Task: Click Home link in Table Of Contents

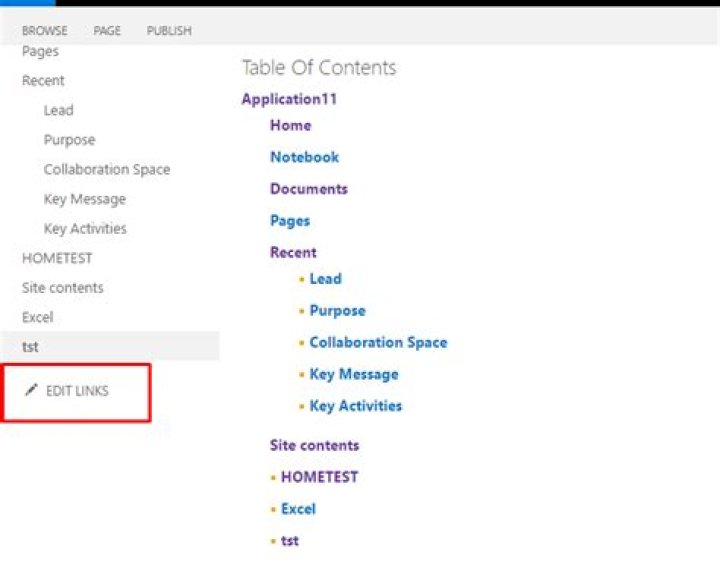Action: tap(290, 125)
